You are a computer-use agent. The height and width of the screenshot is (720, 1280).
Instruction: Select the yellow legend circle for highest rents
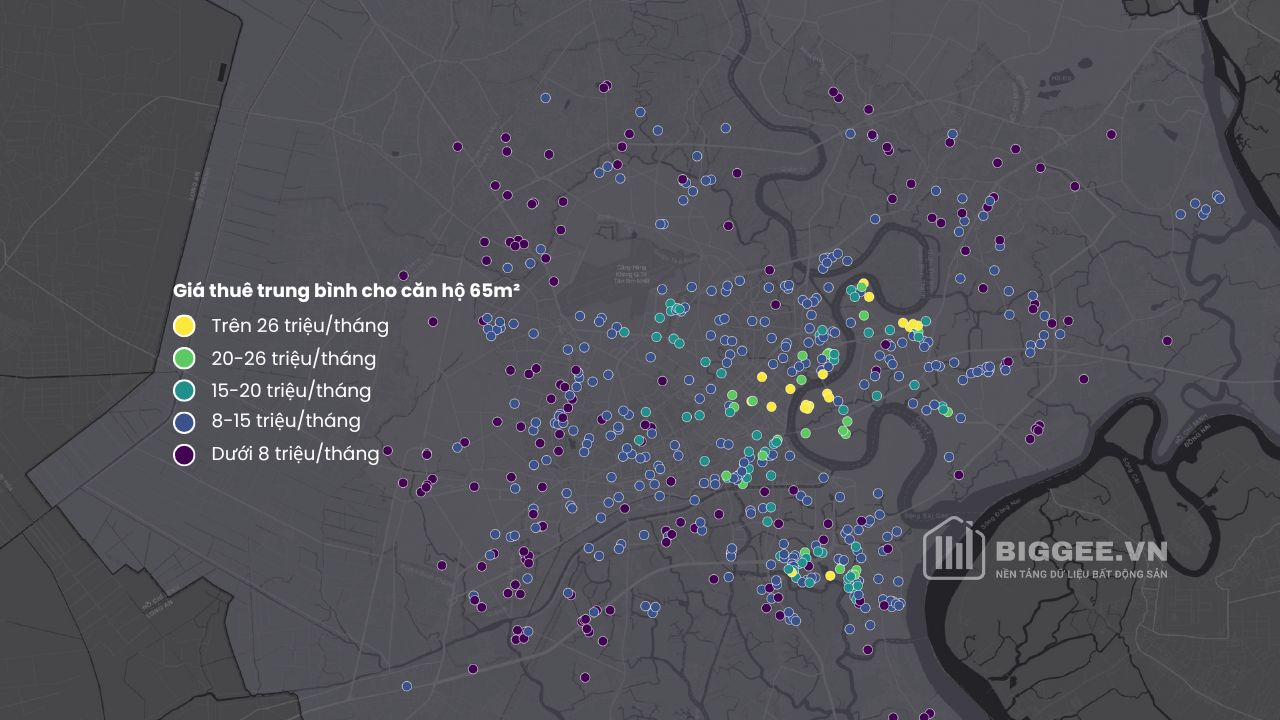[x=184, y=325]
